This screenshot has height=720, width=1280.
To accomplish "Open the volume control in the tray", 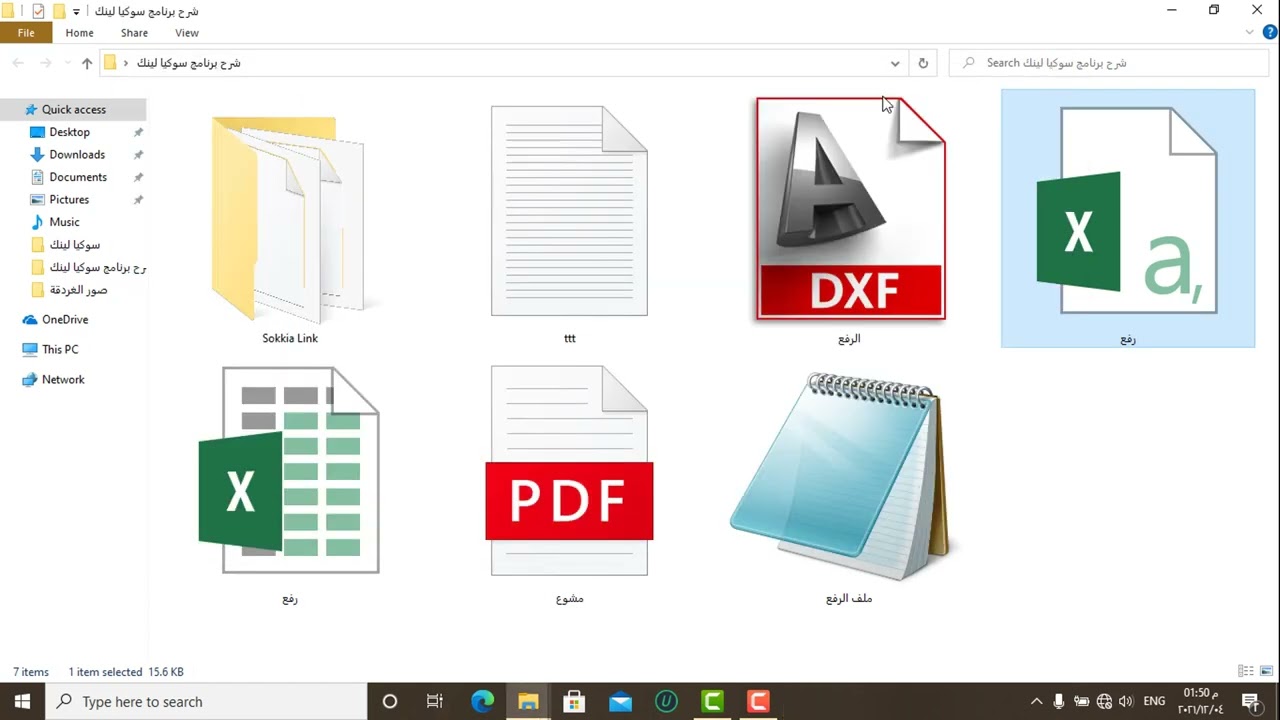I will coord(1126,702).
